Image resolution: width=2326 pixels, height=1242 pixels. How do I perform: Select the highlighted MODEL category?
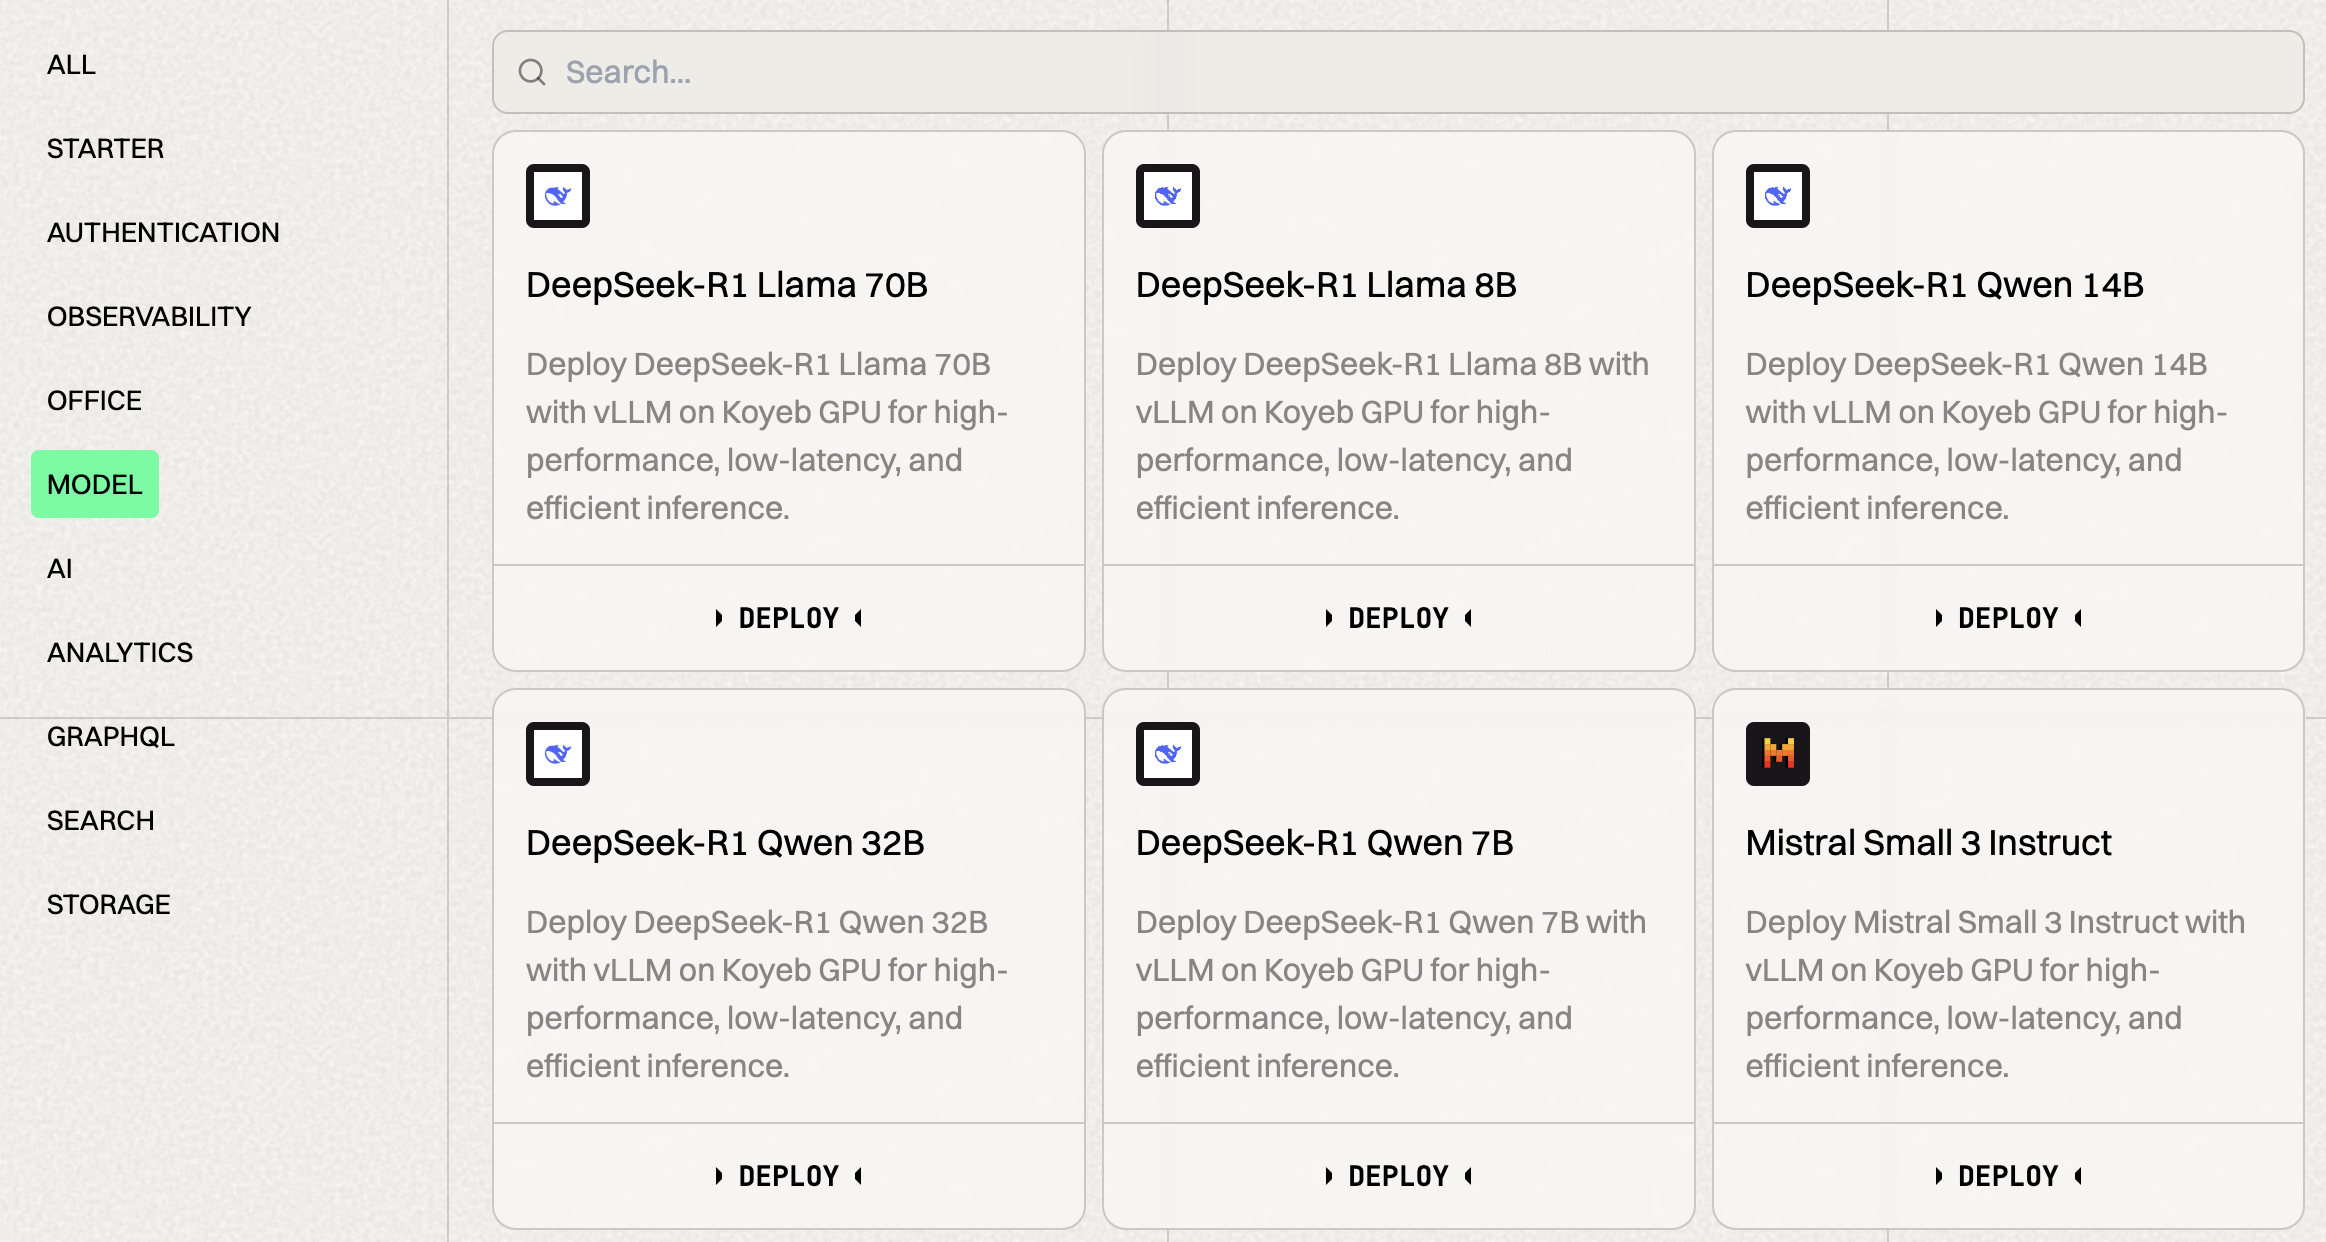(95, 484)
